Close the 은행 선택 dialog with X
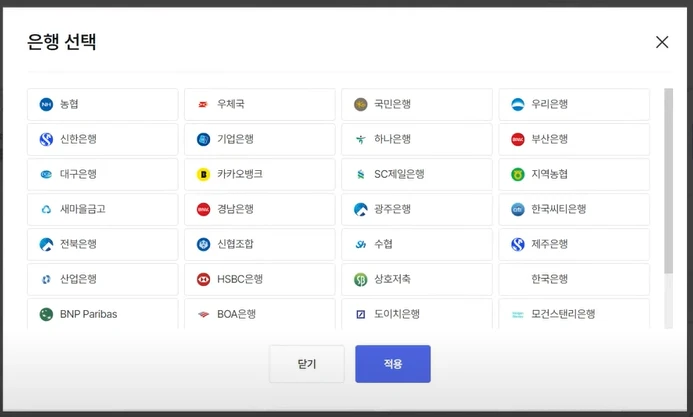693x417 pixels. (662, 42)
